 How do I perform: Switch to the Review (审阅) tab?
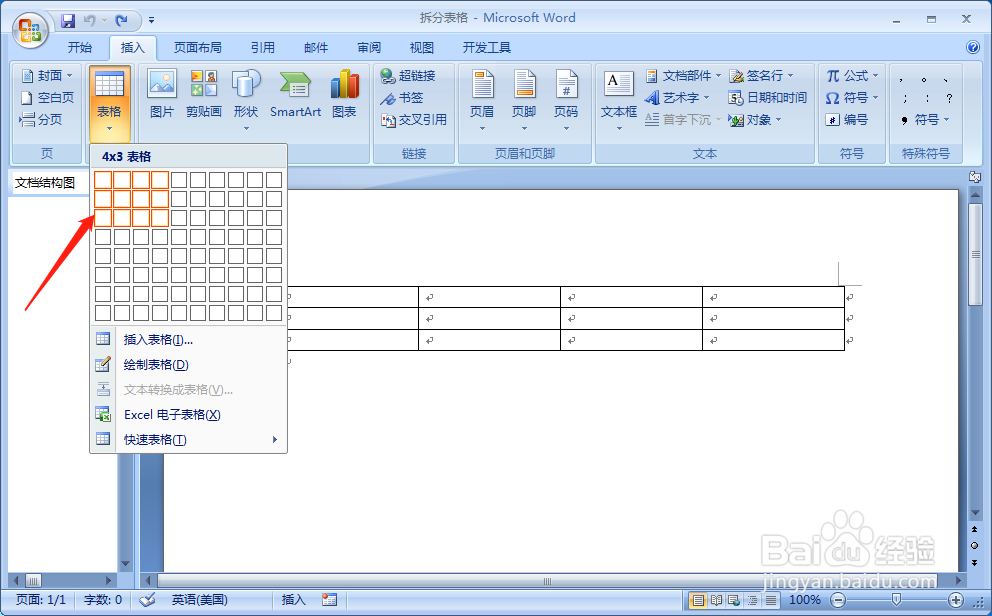tap(369, 47)
